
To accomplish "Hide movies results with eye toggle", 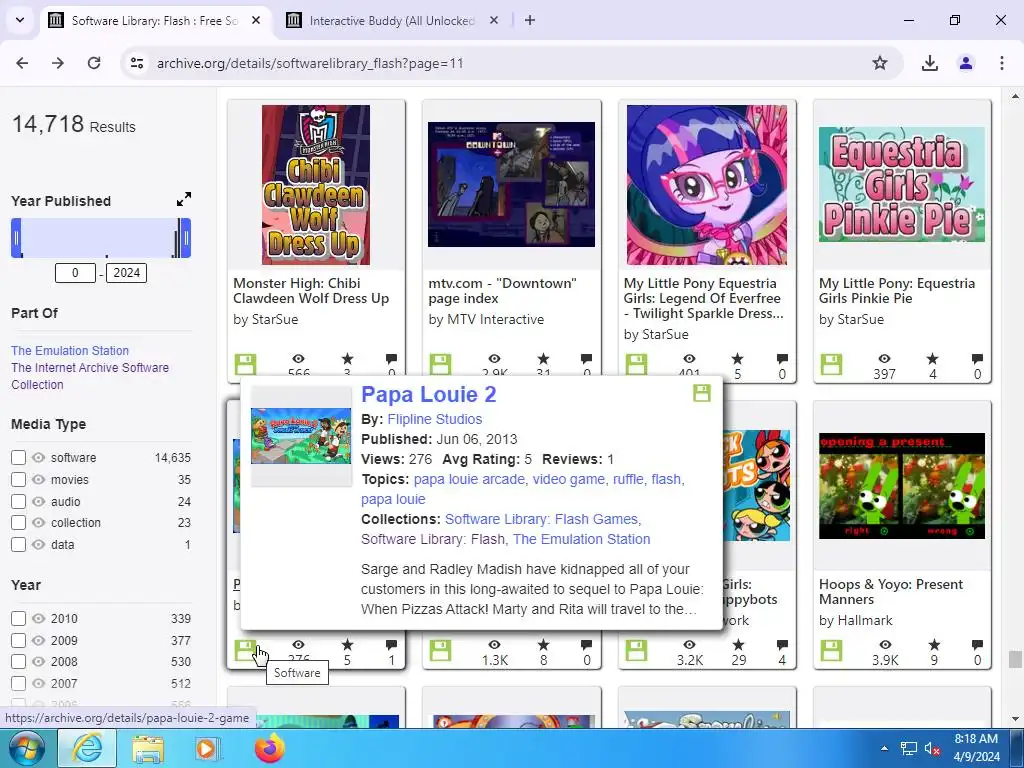I will click(x=39, y=479).
